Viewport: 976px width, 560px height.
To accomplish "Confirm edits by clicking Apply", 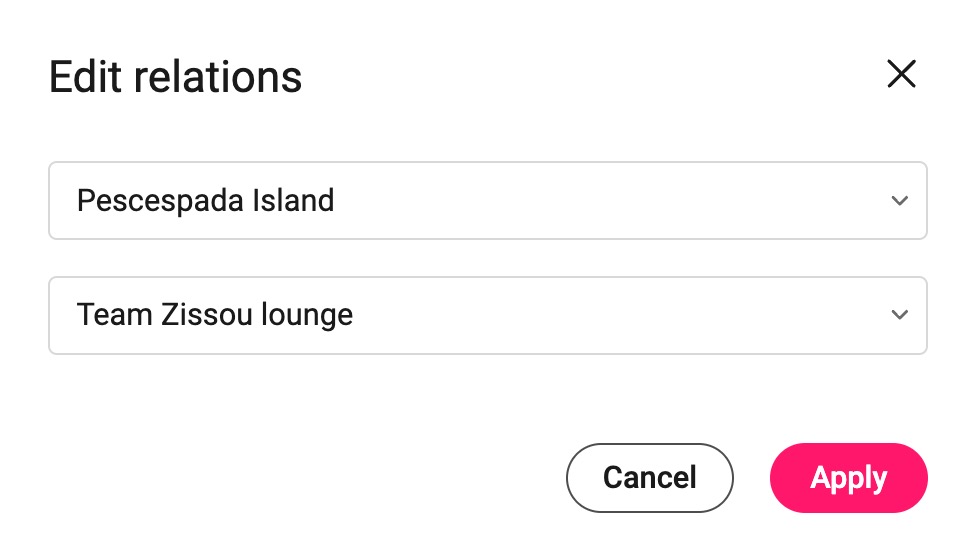I will 848,478.
